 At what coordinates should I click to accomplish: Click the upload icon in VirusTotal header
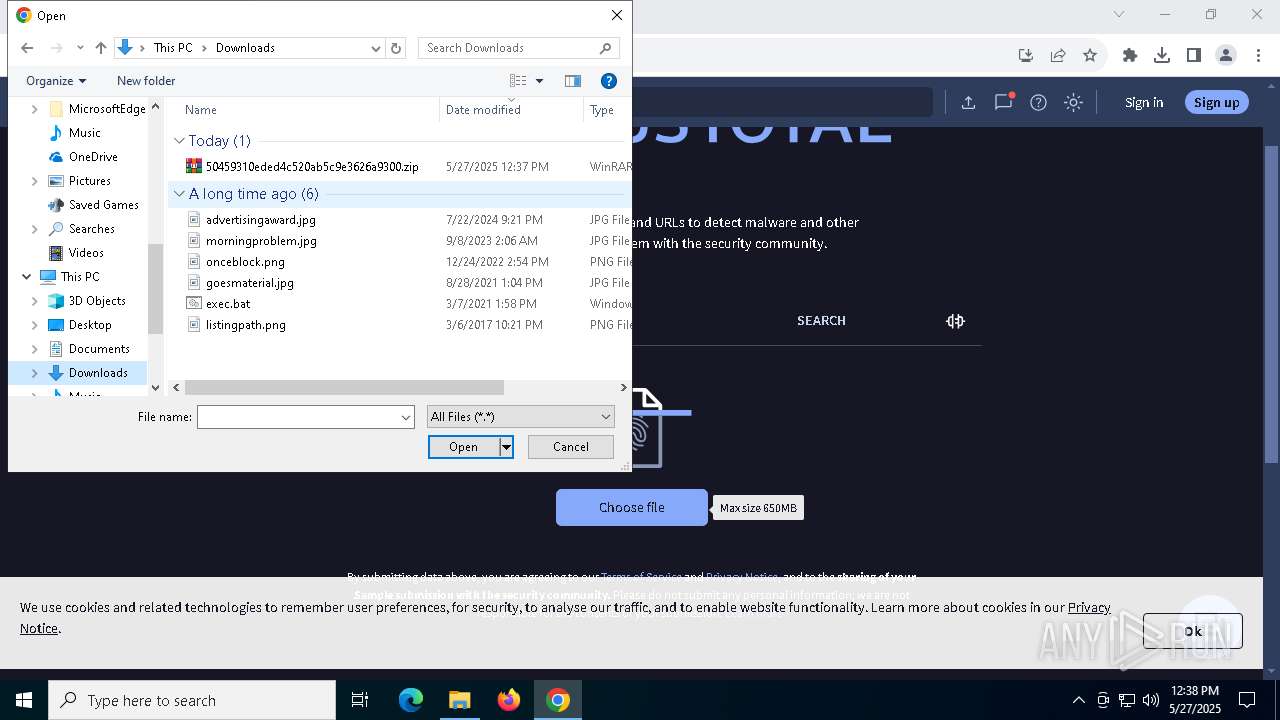pos(968,102)
